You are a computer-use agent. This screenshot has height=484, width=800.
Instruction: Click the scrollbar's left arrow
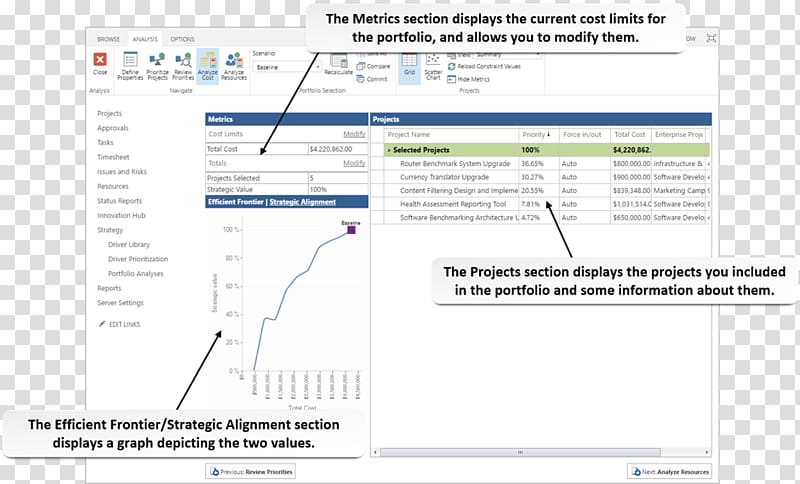[x=375, y=452]
